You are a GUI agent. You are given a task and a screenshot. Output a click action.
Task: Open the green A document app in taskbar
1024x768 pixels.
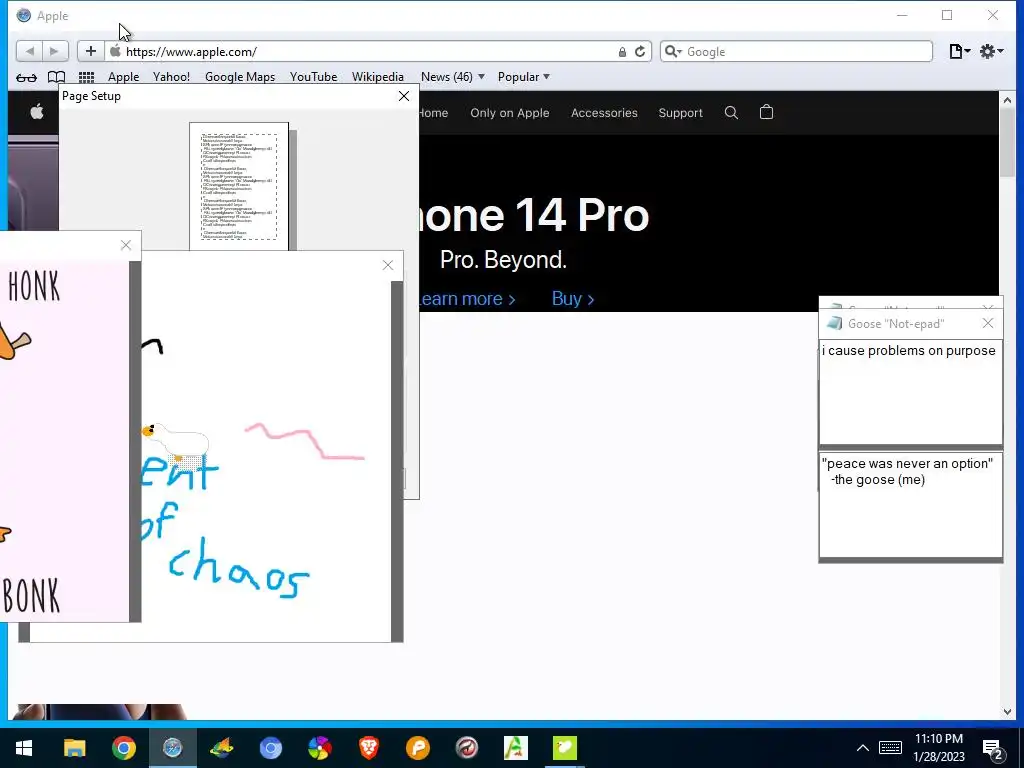(516, 748)
